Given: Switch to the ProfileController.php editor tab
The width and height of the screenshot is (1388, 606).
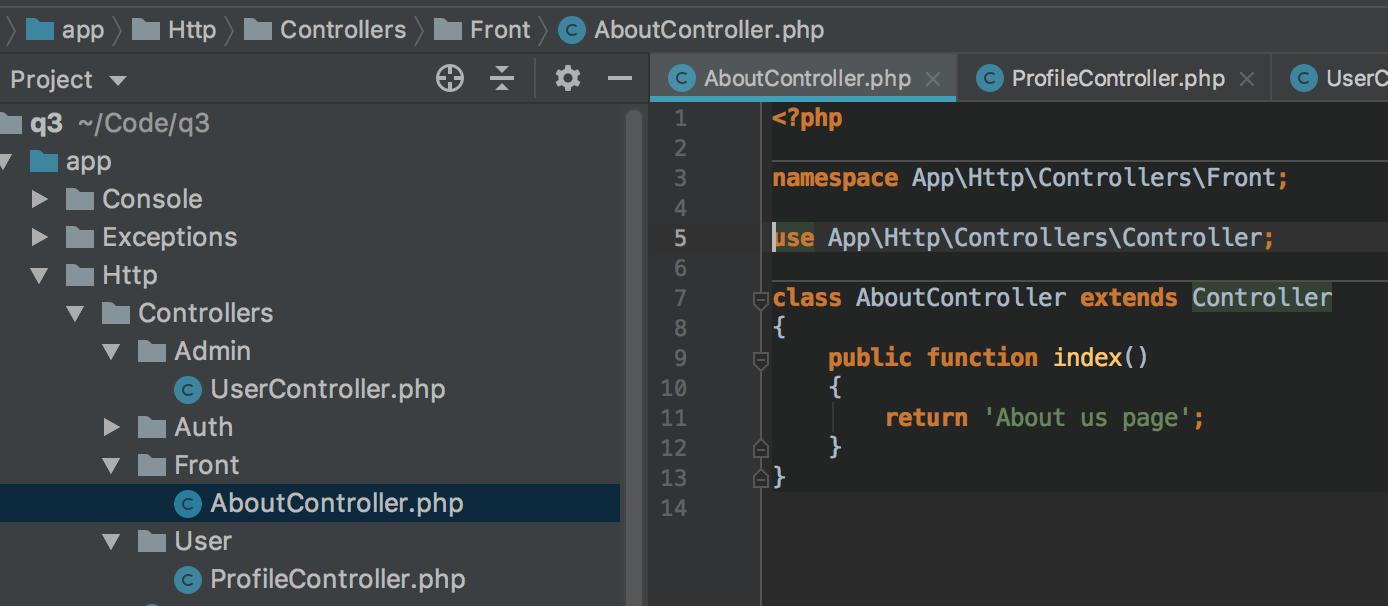Looking at the screenshot, I should pyautogui.click(x=1117, y=79).
